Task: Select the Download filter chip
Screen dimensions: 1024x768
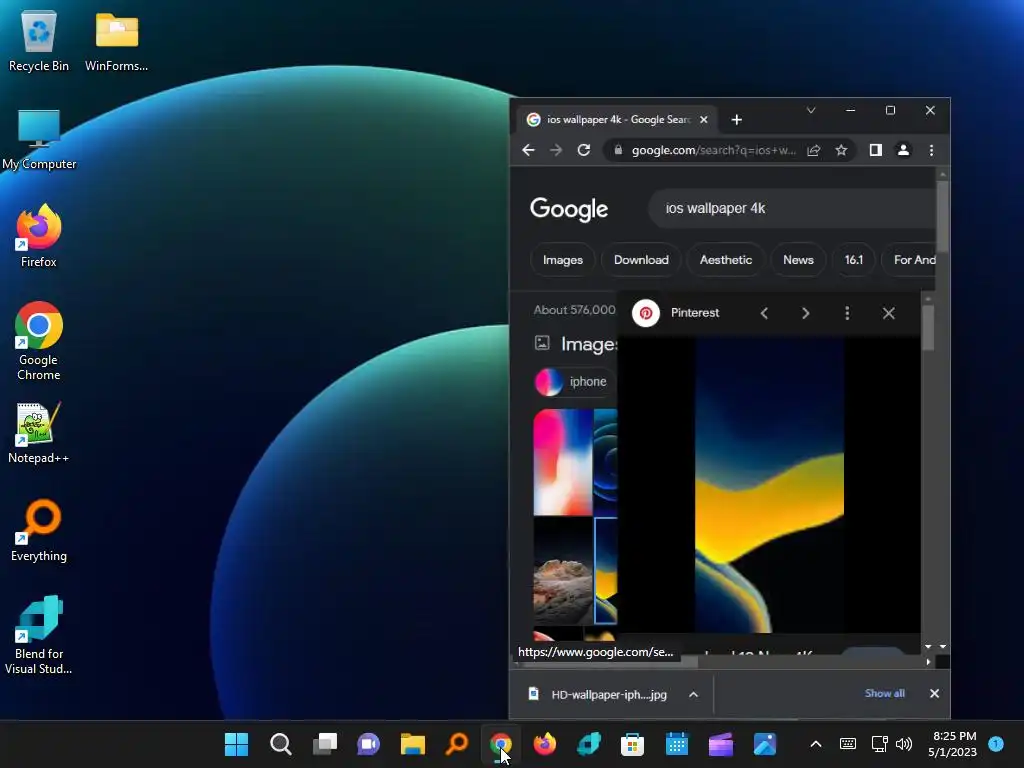Action: click(641, 260)
